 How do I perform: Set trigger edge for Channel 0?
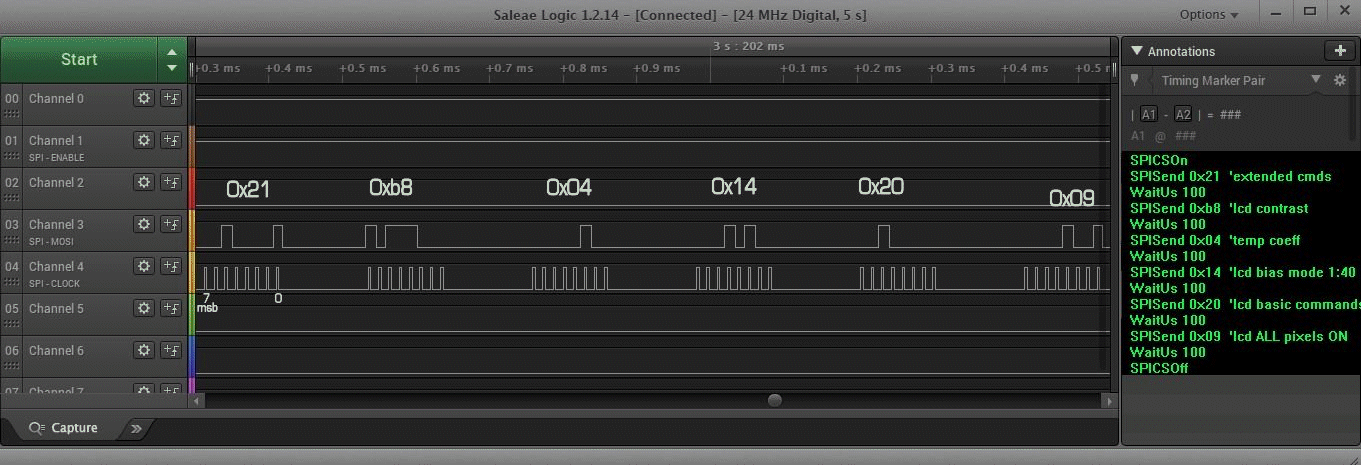[170, 98]
